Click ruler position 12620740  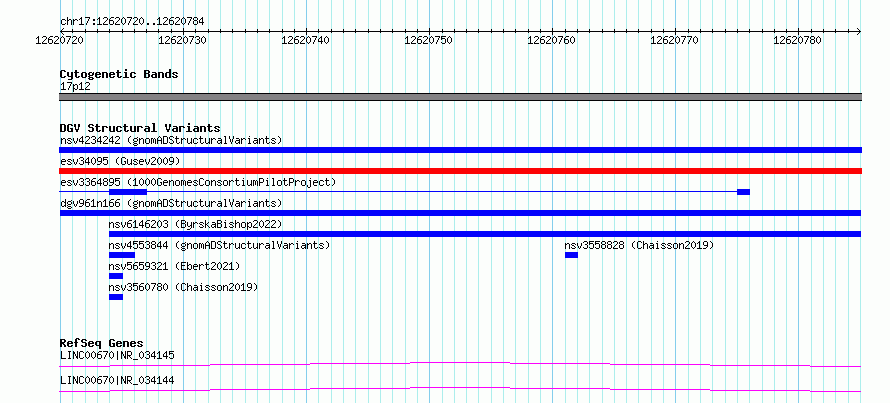click(x=306, y=40)
